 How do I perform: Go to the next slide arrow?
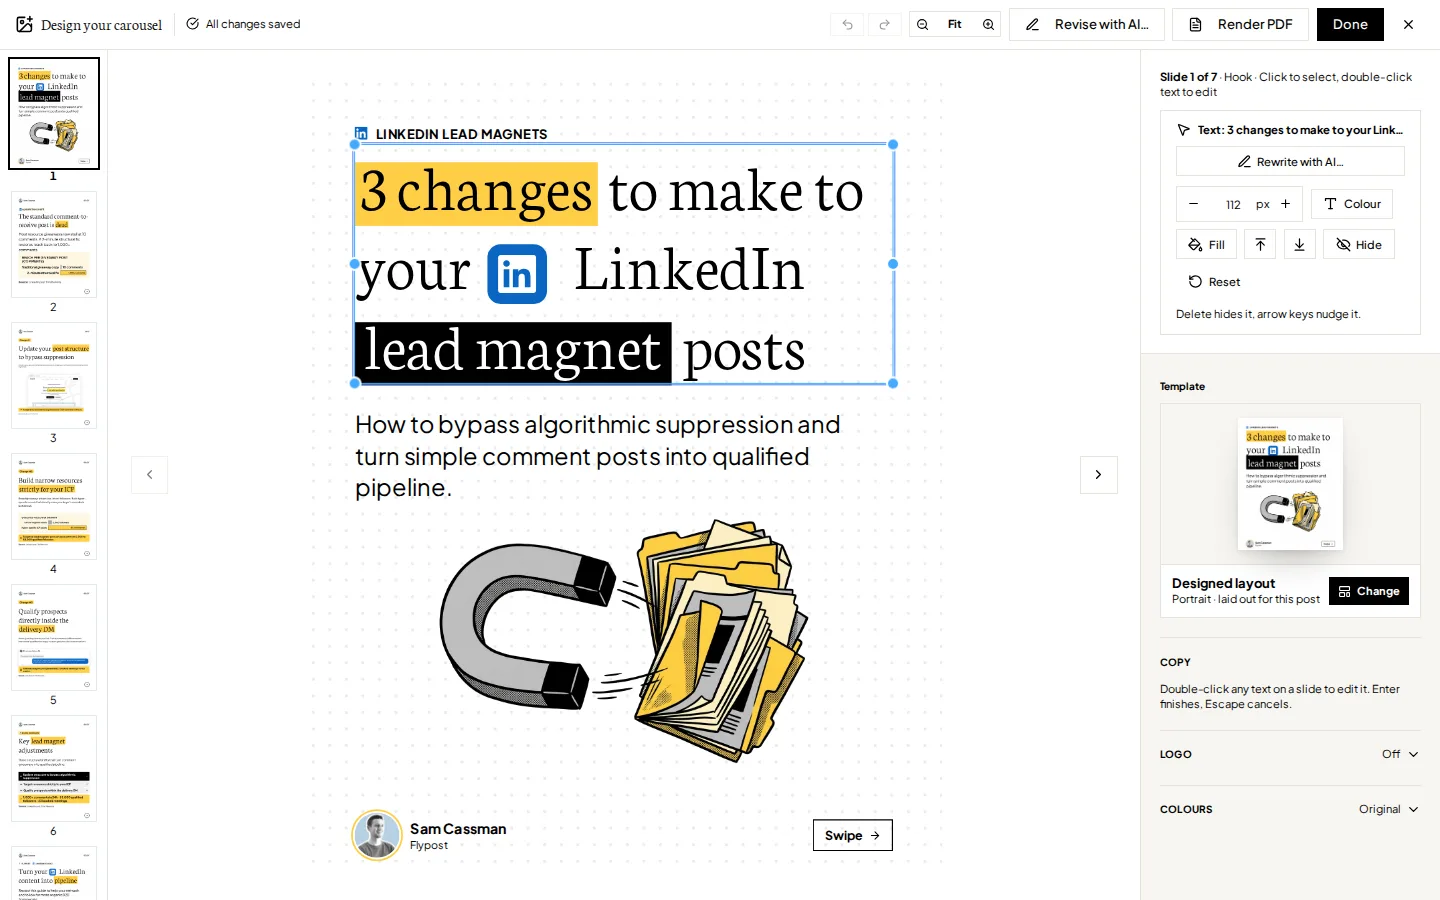[x=1098, y=475]
